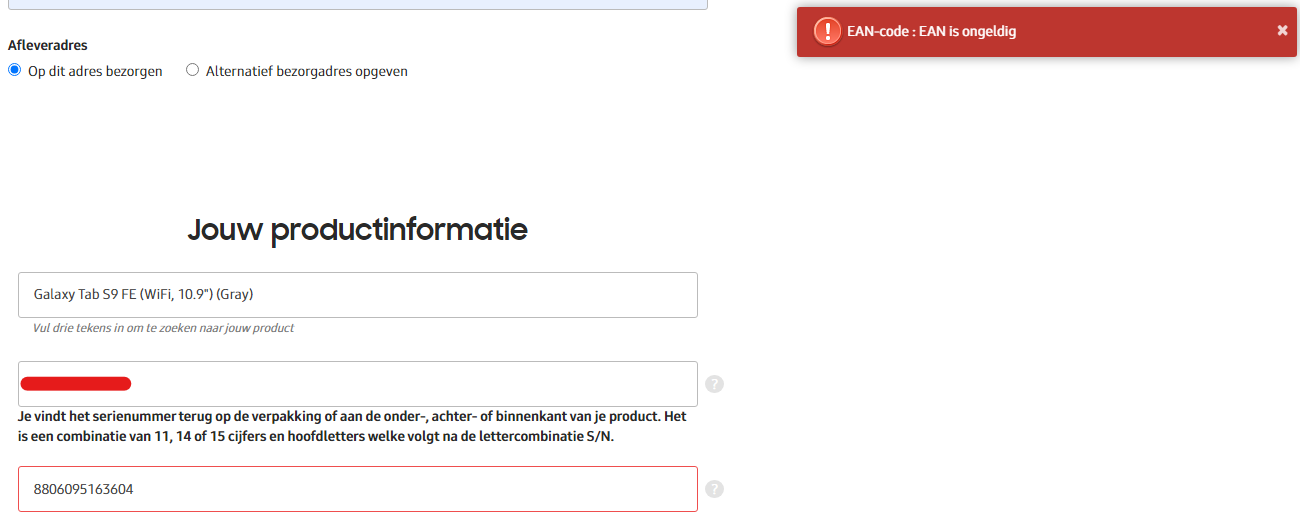Viewport: 1300px width, 521px height.
Task: Click the 'Afleveradres' section label
Action: 47,46
